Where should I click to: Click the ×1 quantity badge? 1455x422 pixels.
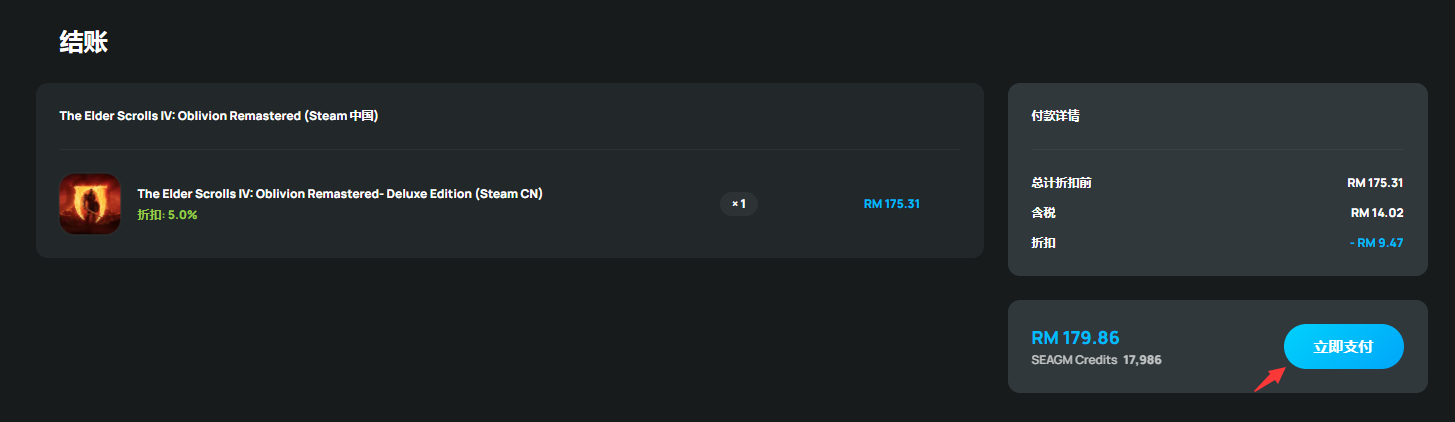tap(739, 204)
